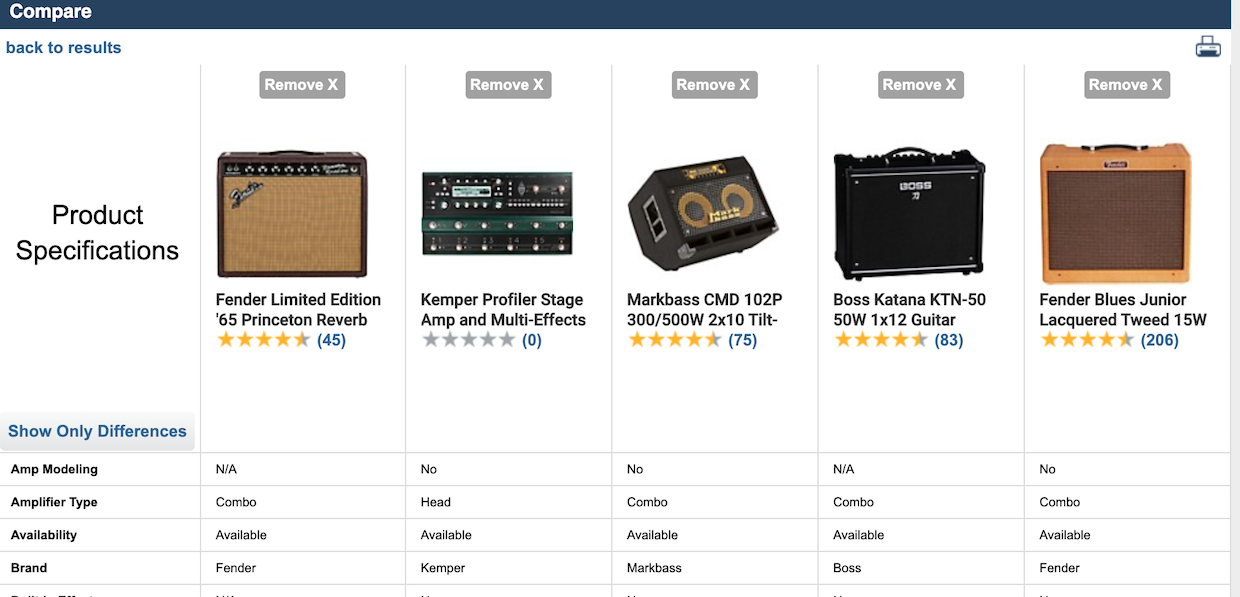Image resolution: width=1240 pixels, height=597 pixels.
Task: Click the print comparison icon
Action: [x=1208, y=46]
